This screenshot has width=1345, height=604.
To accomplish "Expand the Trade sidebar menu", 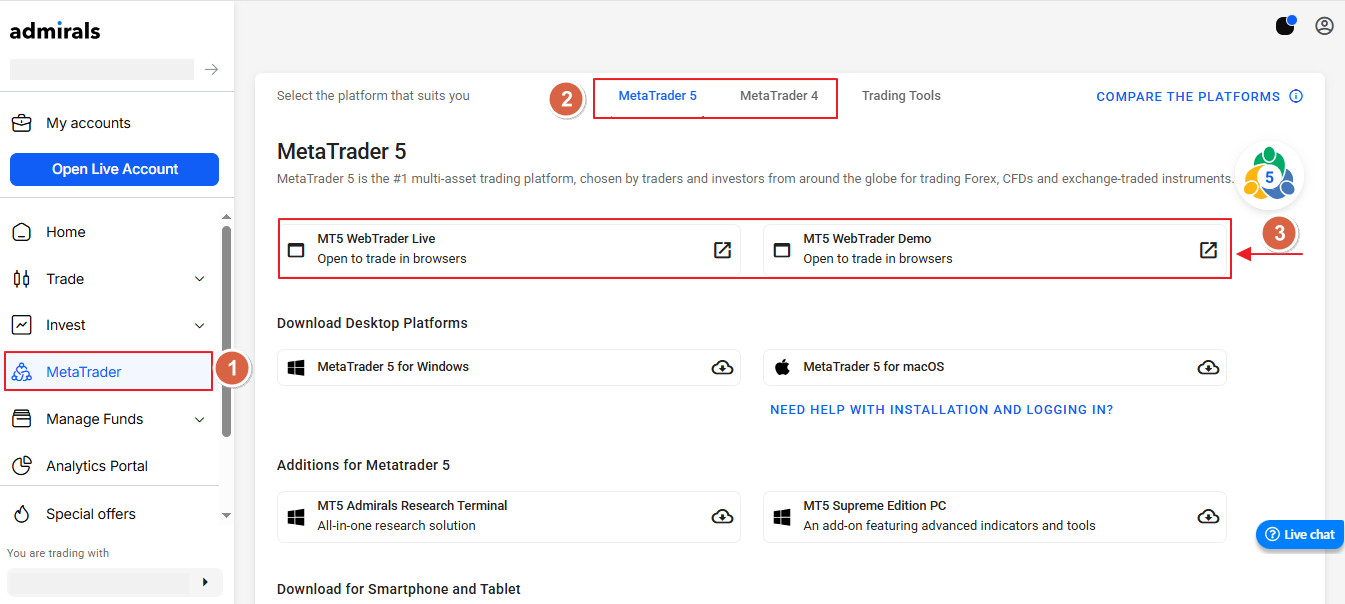I will point(199,279).
